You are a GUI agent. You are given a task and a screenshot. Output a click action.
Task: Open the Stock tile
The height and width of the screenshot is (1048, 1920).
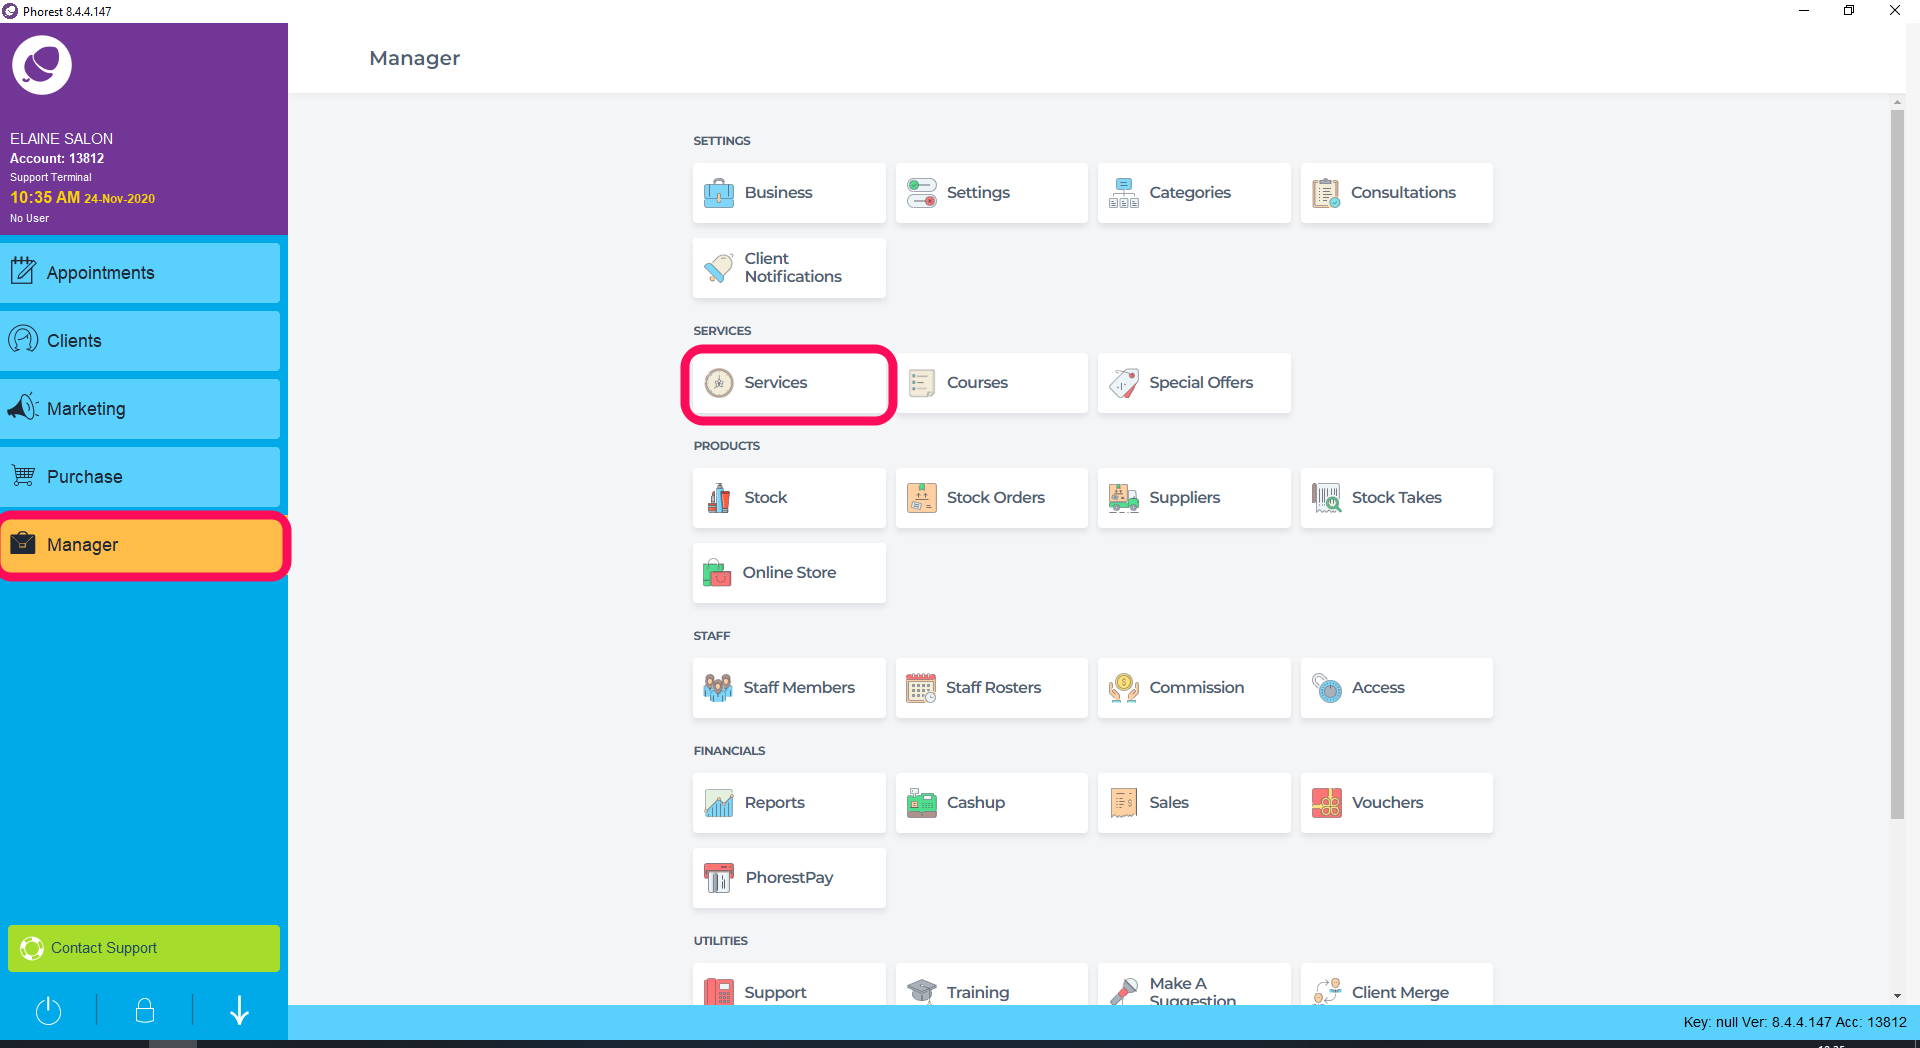tap(789, 498)
